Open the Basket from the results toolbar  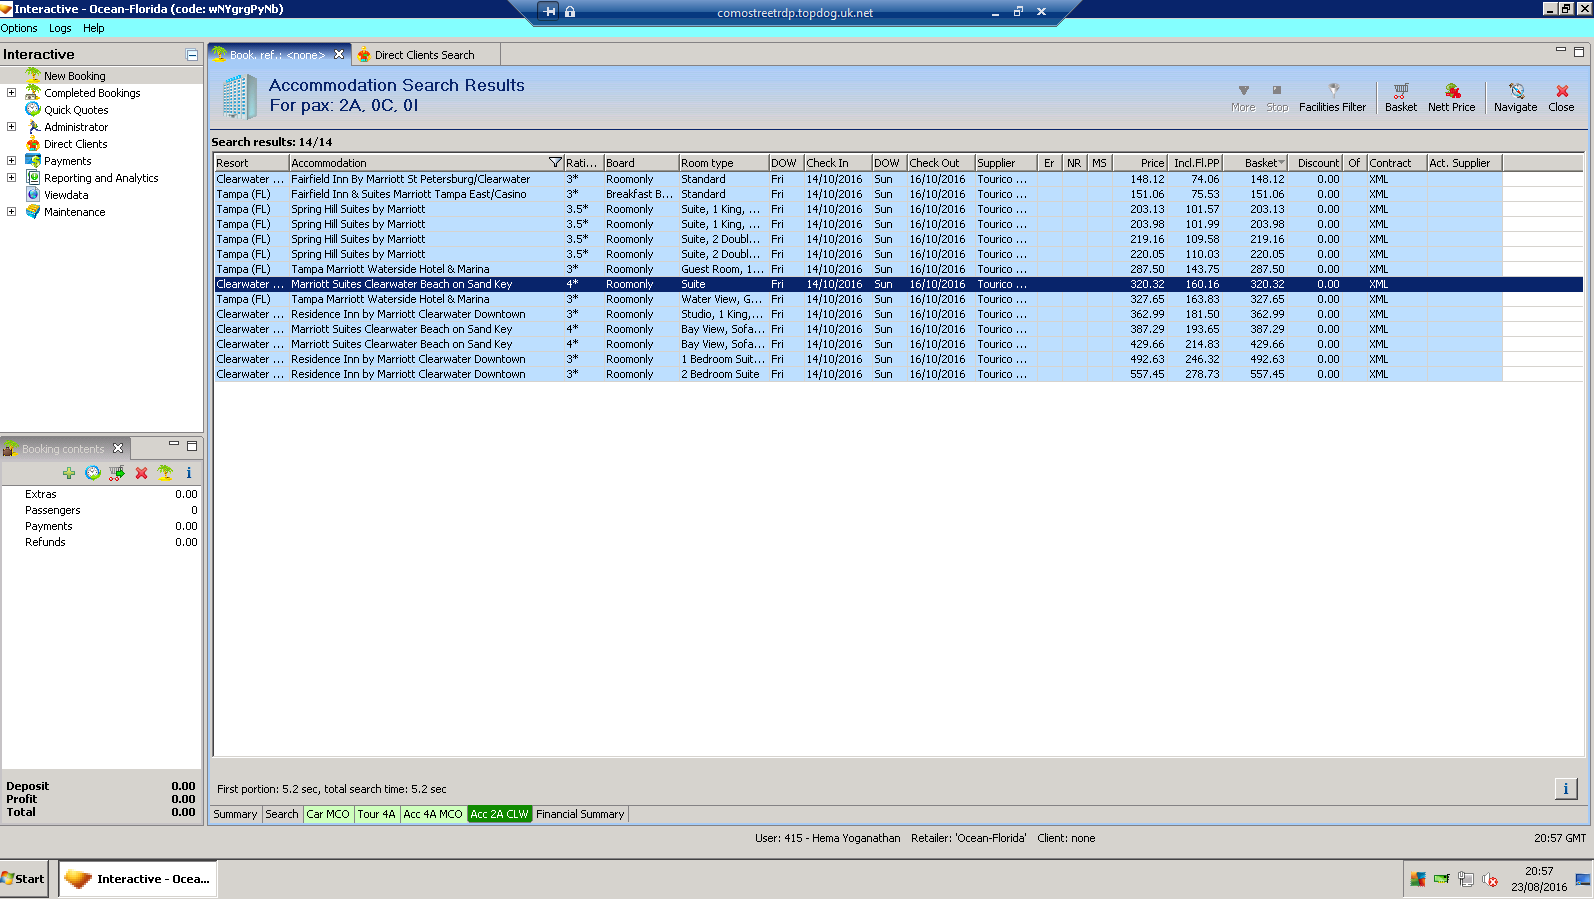1400,97
